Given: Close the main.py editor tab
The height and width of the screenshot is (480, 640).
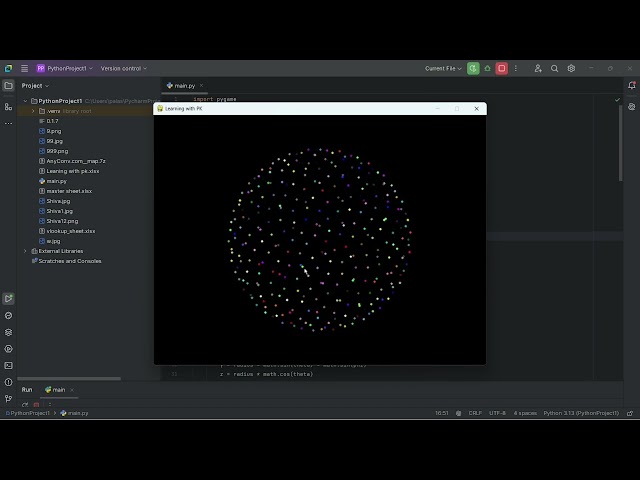Looking at the screenshot, I should click(201, 86).
